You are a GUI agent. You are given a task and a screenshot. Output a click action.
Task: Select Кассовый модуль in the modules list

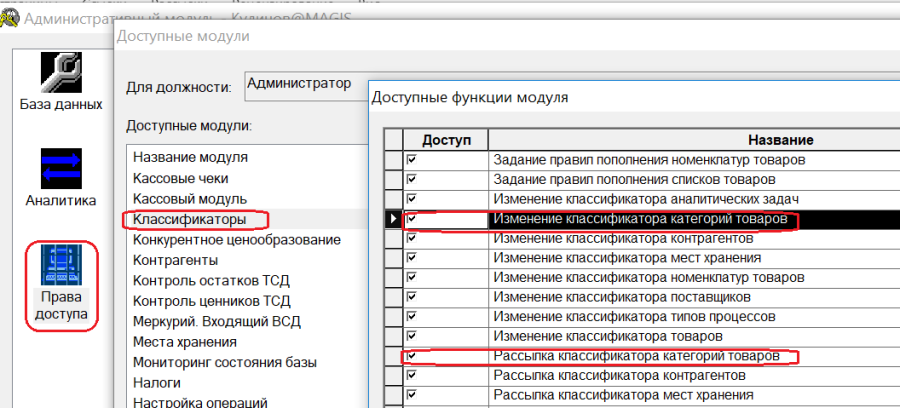(190, 199)
